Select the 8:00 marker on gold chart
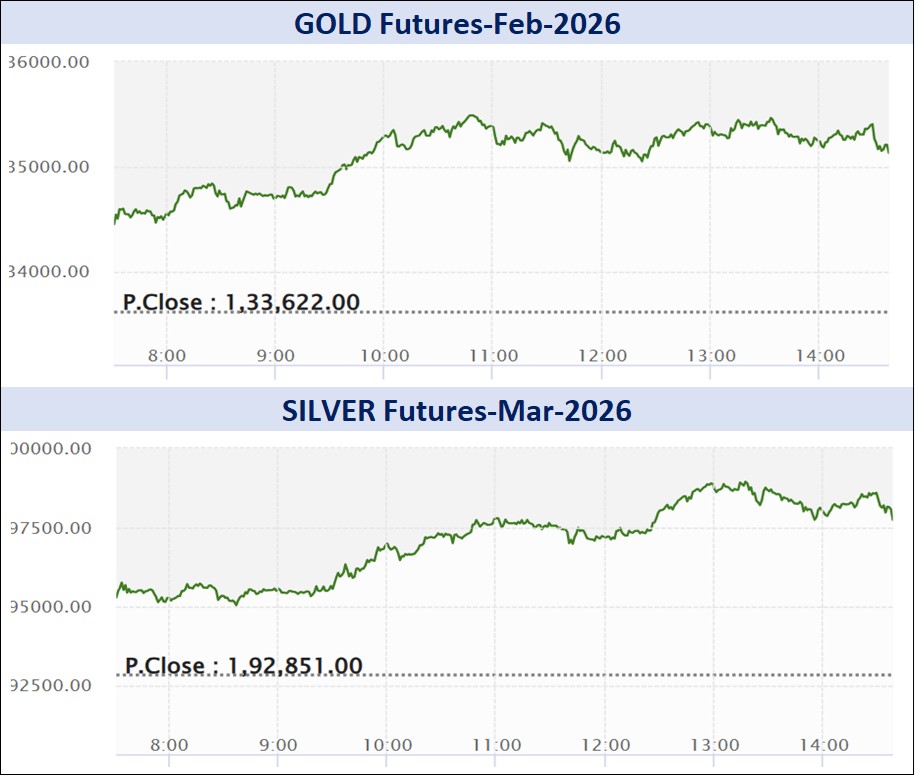Image resolution: width=915 pixels, height=776 pixels. coord(167,356)
